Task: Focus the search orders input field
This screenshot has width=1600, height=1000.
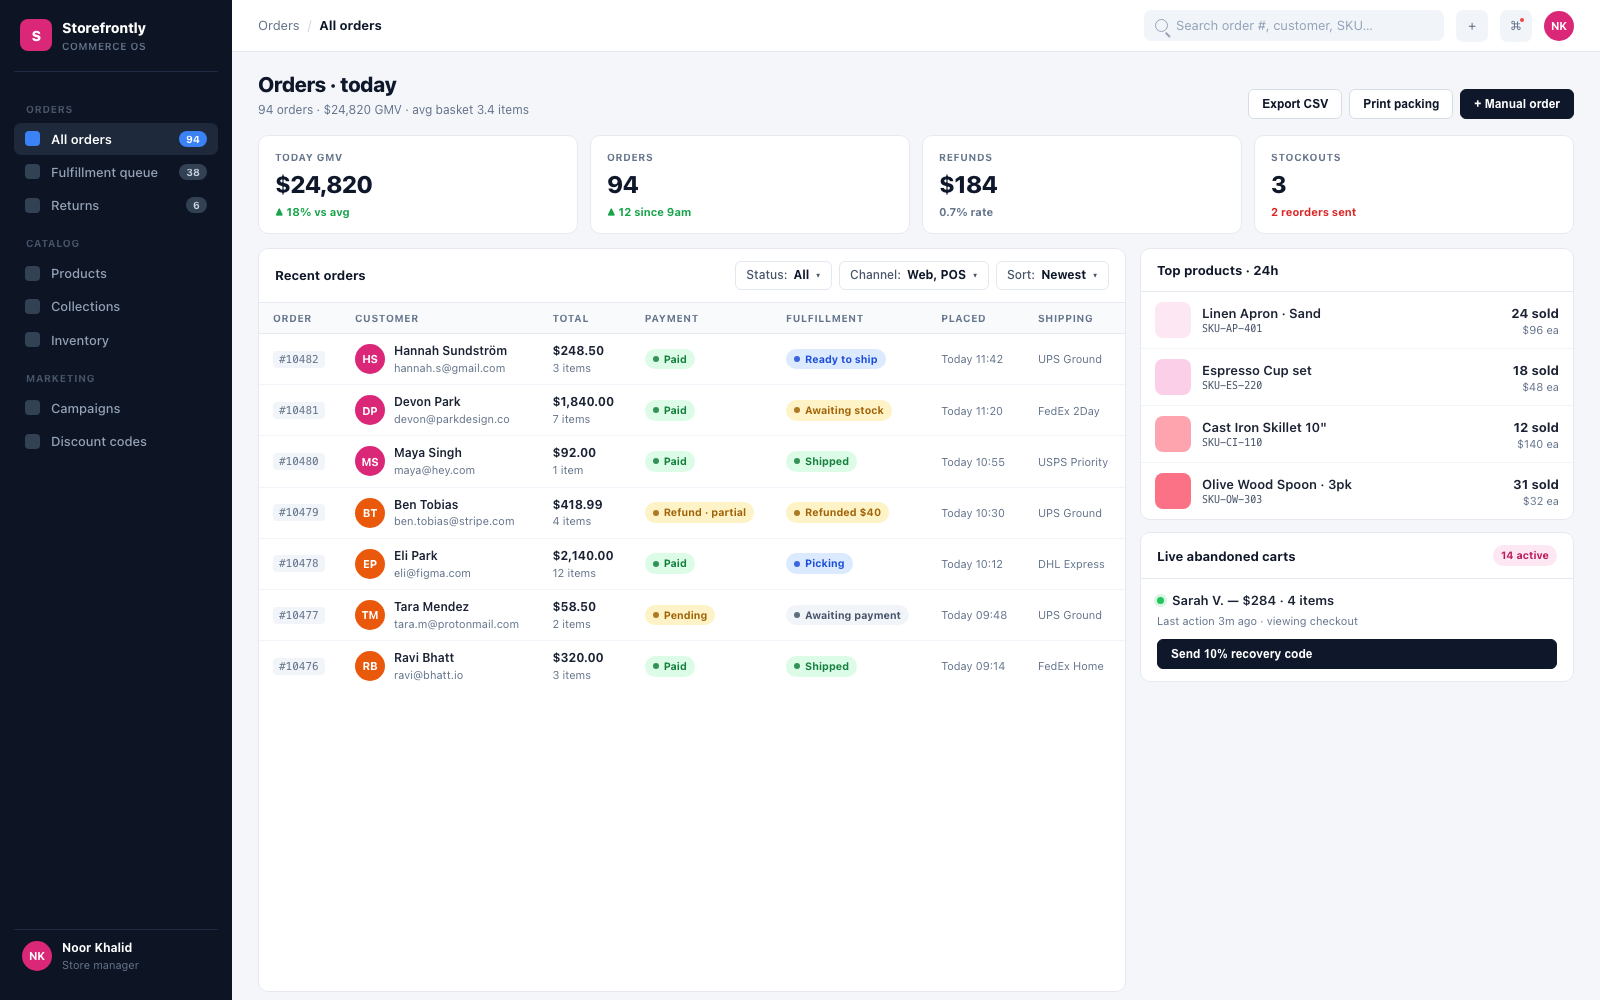Action: (1294, 26)
